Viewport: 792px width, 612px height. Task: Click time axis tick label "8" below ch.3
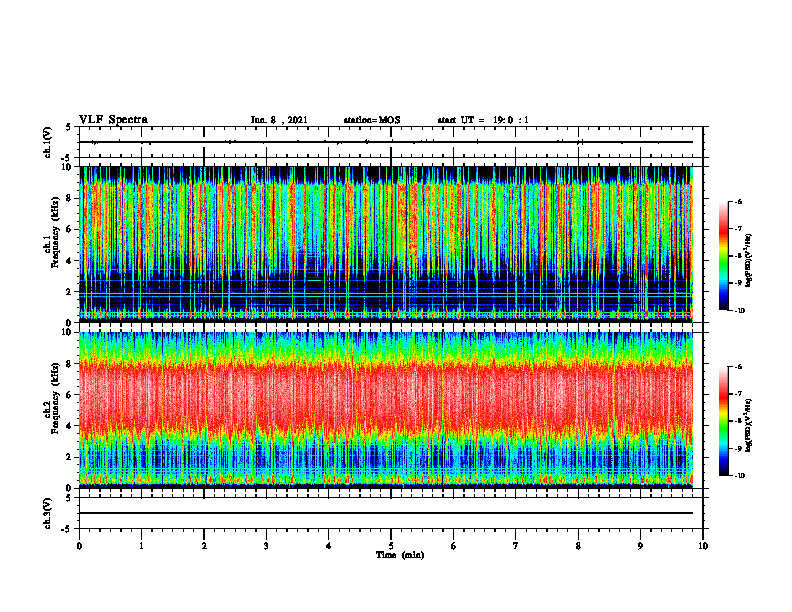(578, 546)
